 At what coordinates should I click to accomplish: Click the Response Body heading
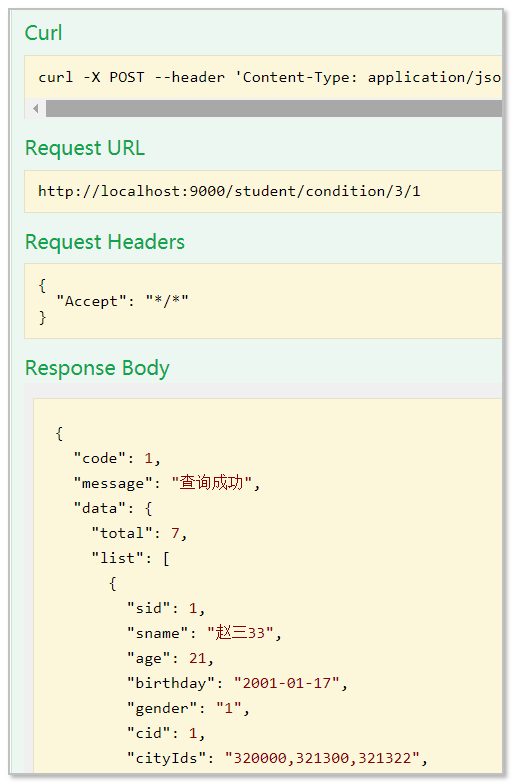click(x=97, y=368)
